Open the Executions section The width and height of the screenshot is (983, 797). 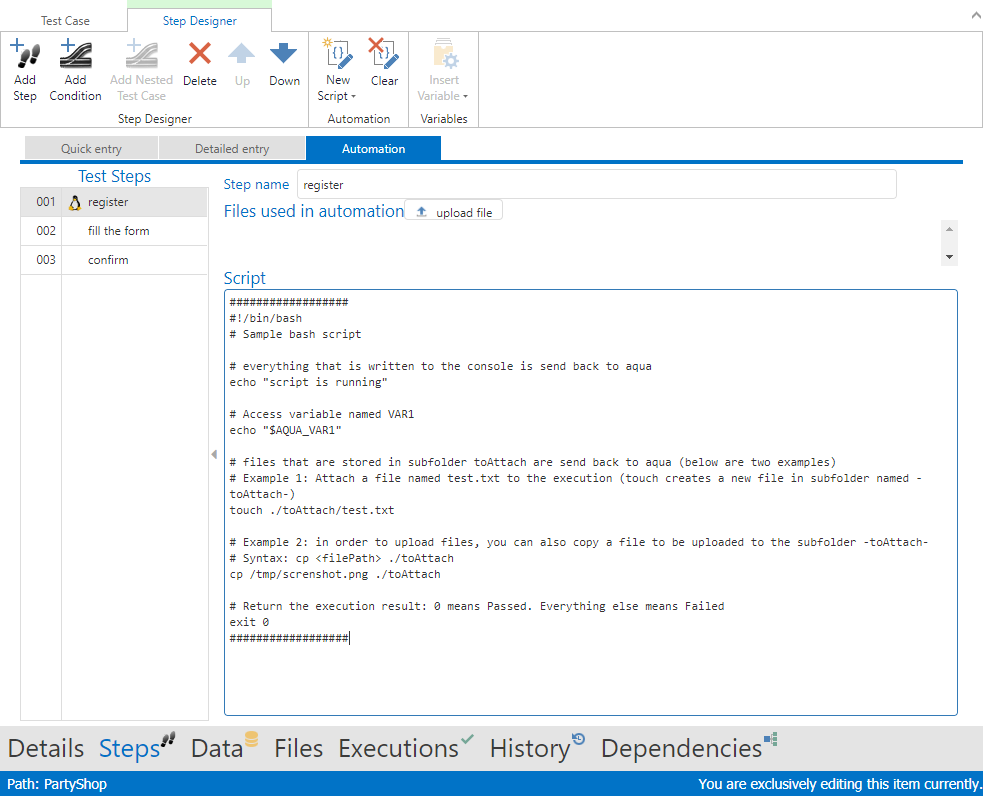pos(398,748)
